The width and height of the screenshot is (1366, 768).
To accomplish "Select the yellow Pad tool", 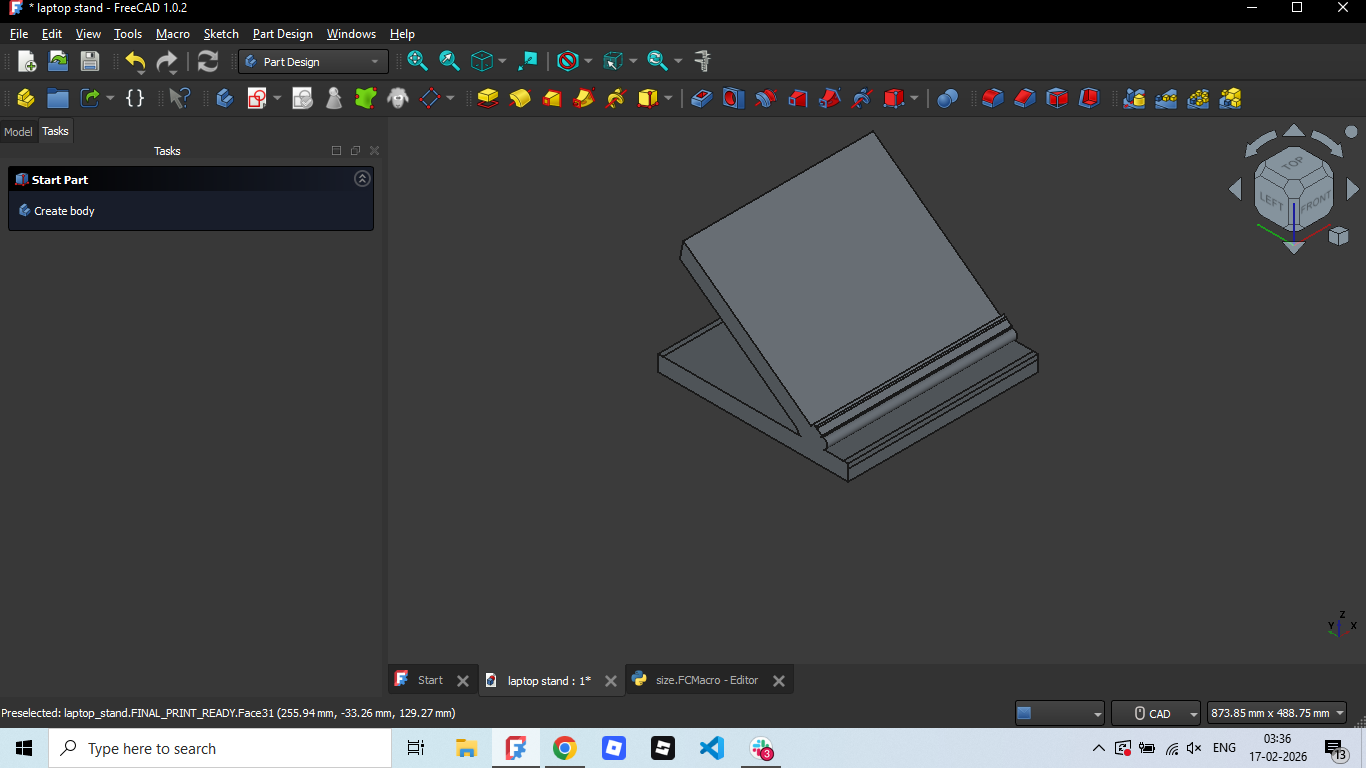I will point(488,98).
